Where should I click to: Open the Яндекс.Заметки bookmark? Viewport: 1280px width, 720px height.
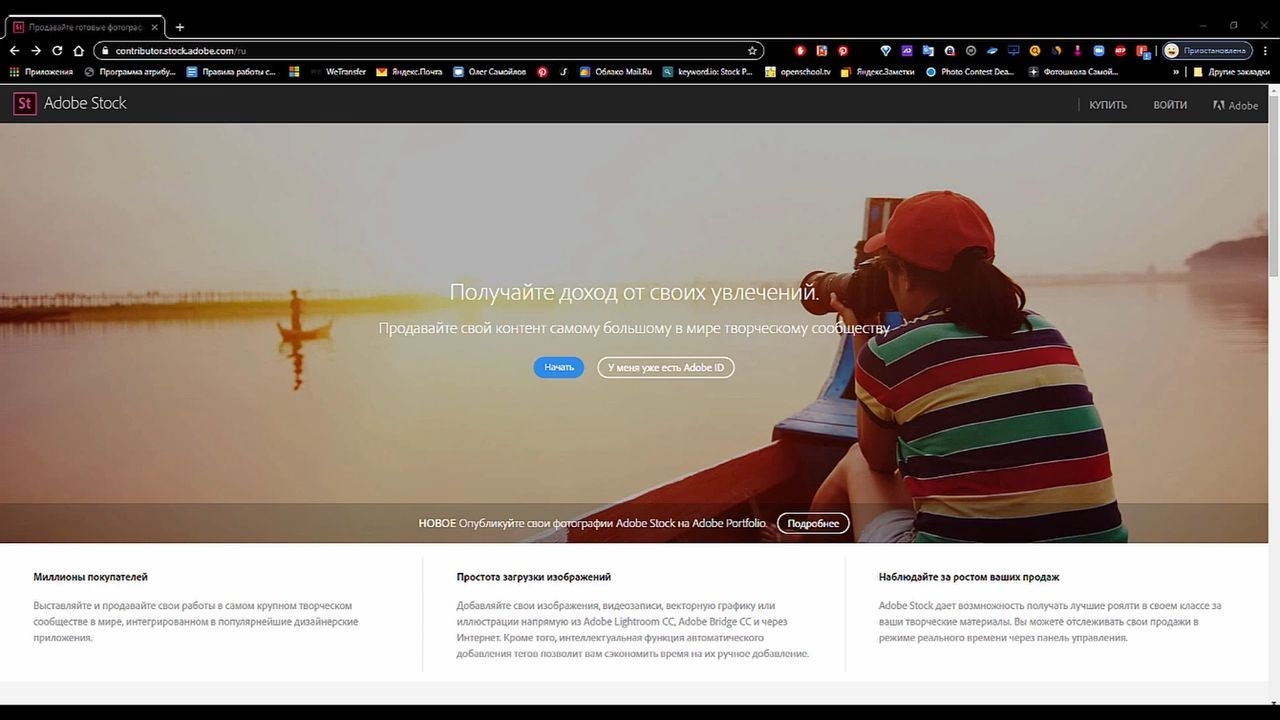(x=877, y=72)
